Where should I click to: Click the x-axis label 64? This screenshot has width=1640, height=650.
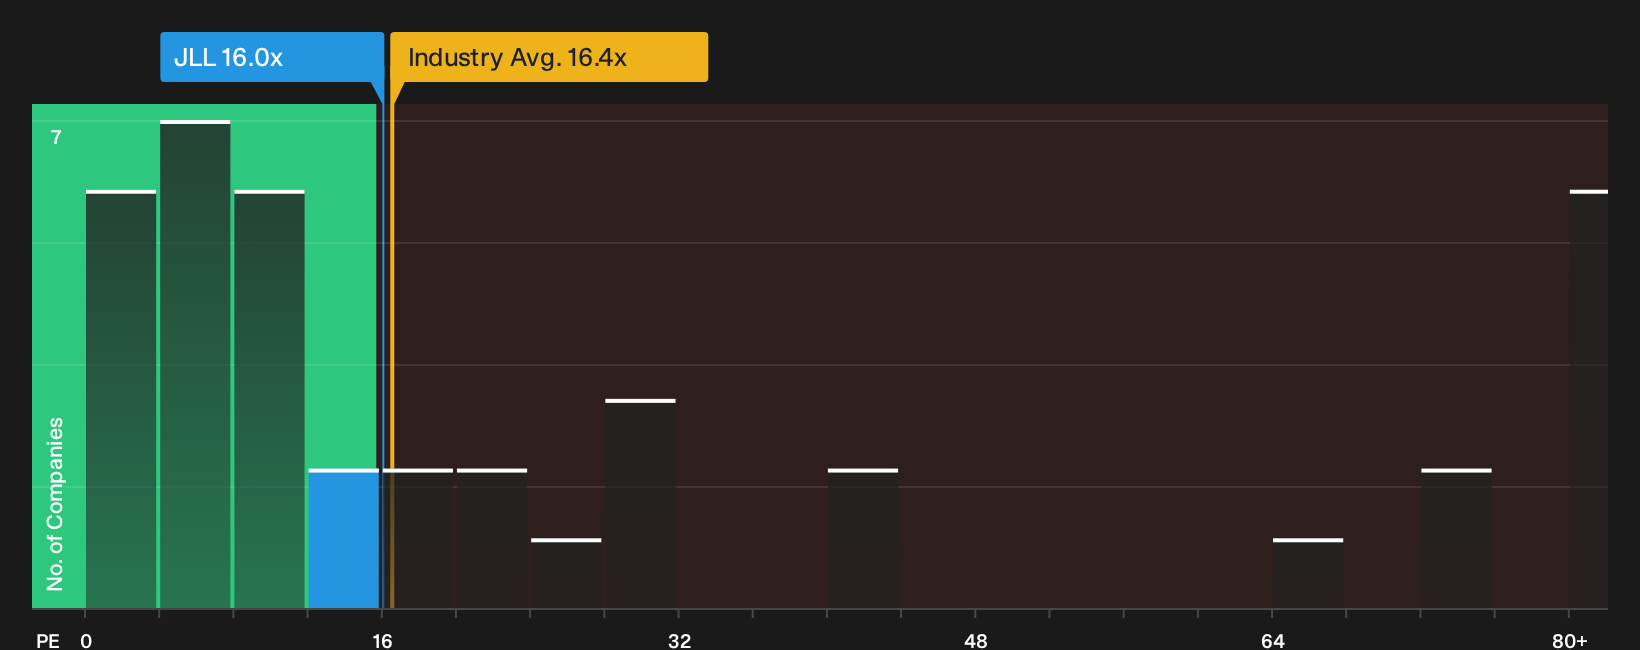[1272, 640]
